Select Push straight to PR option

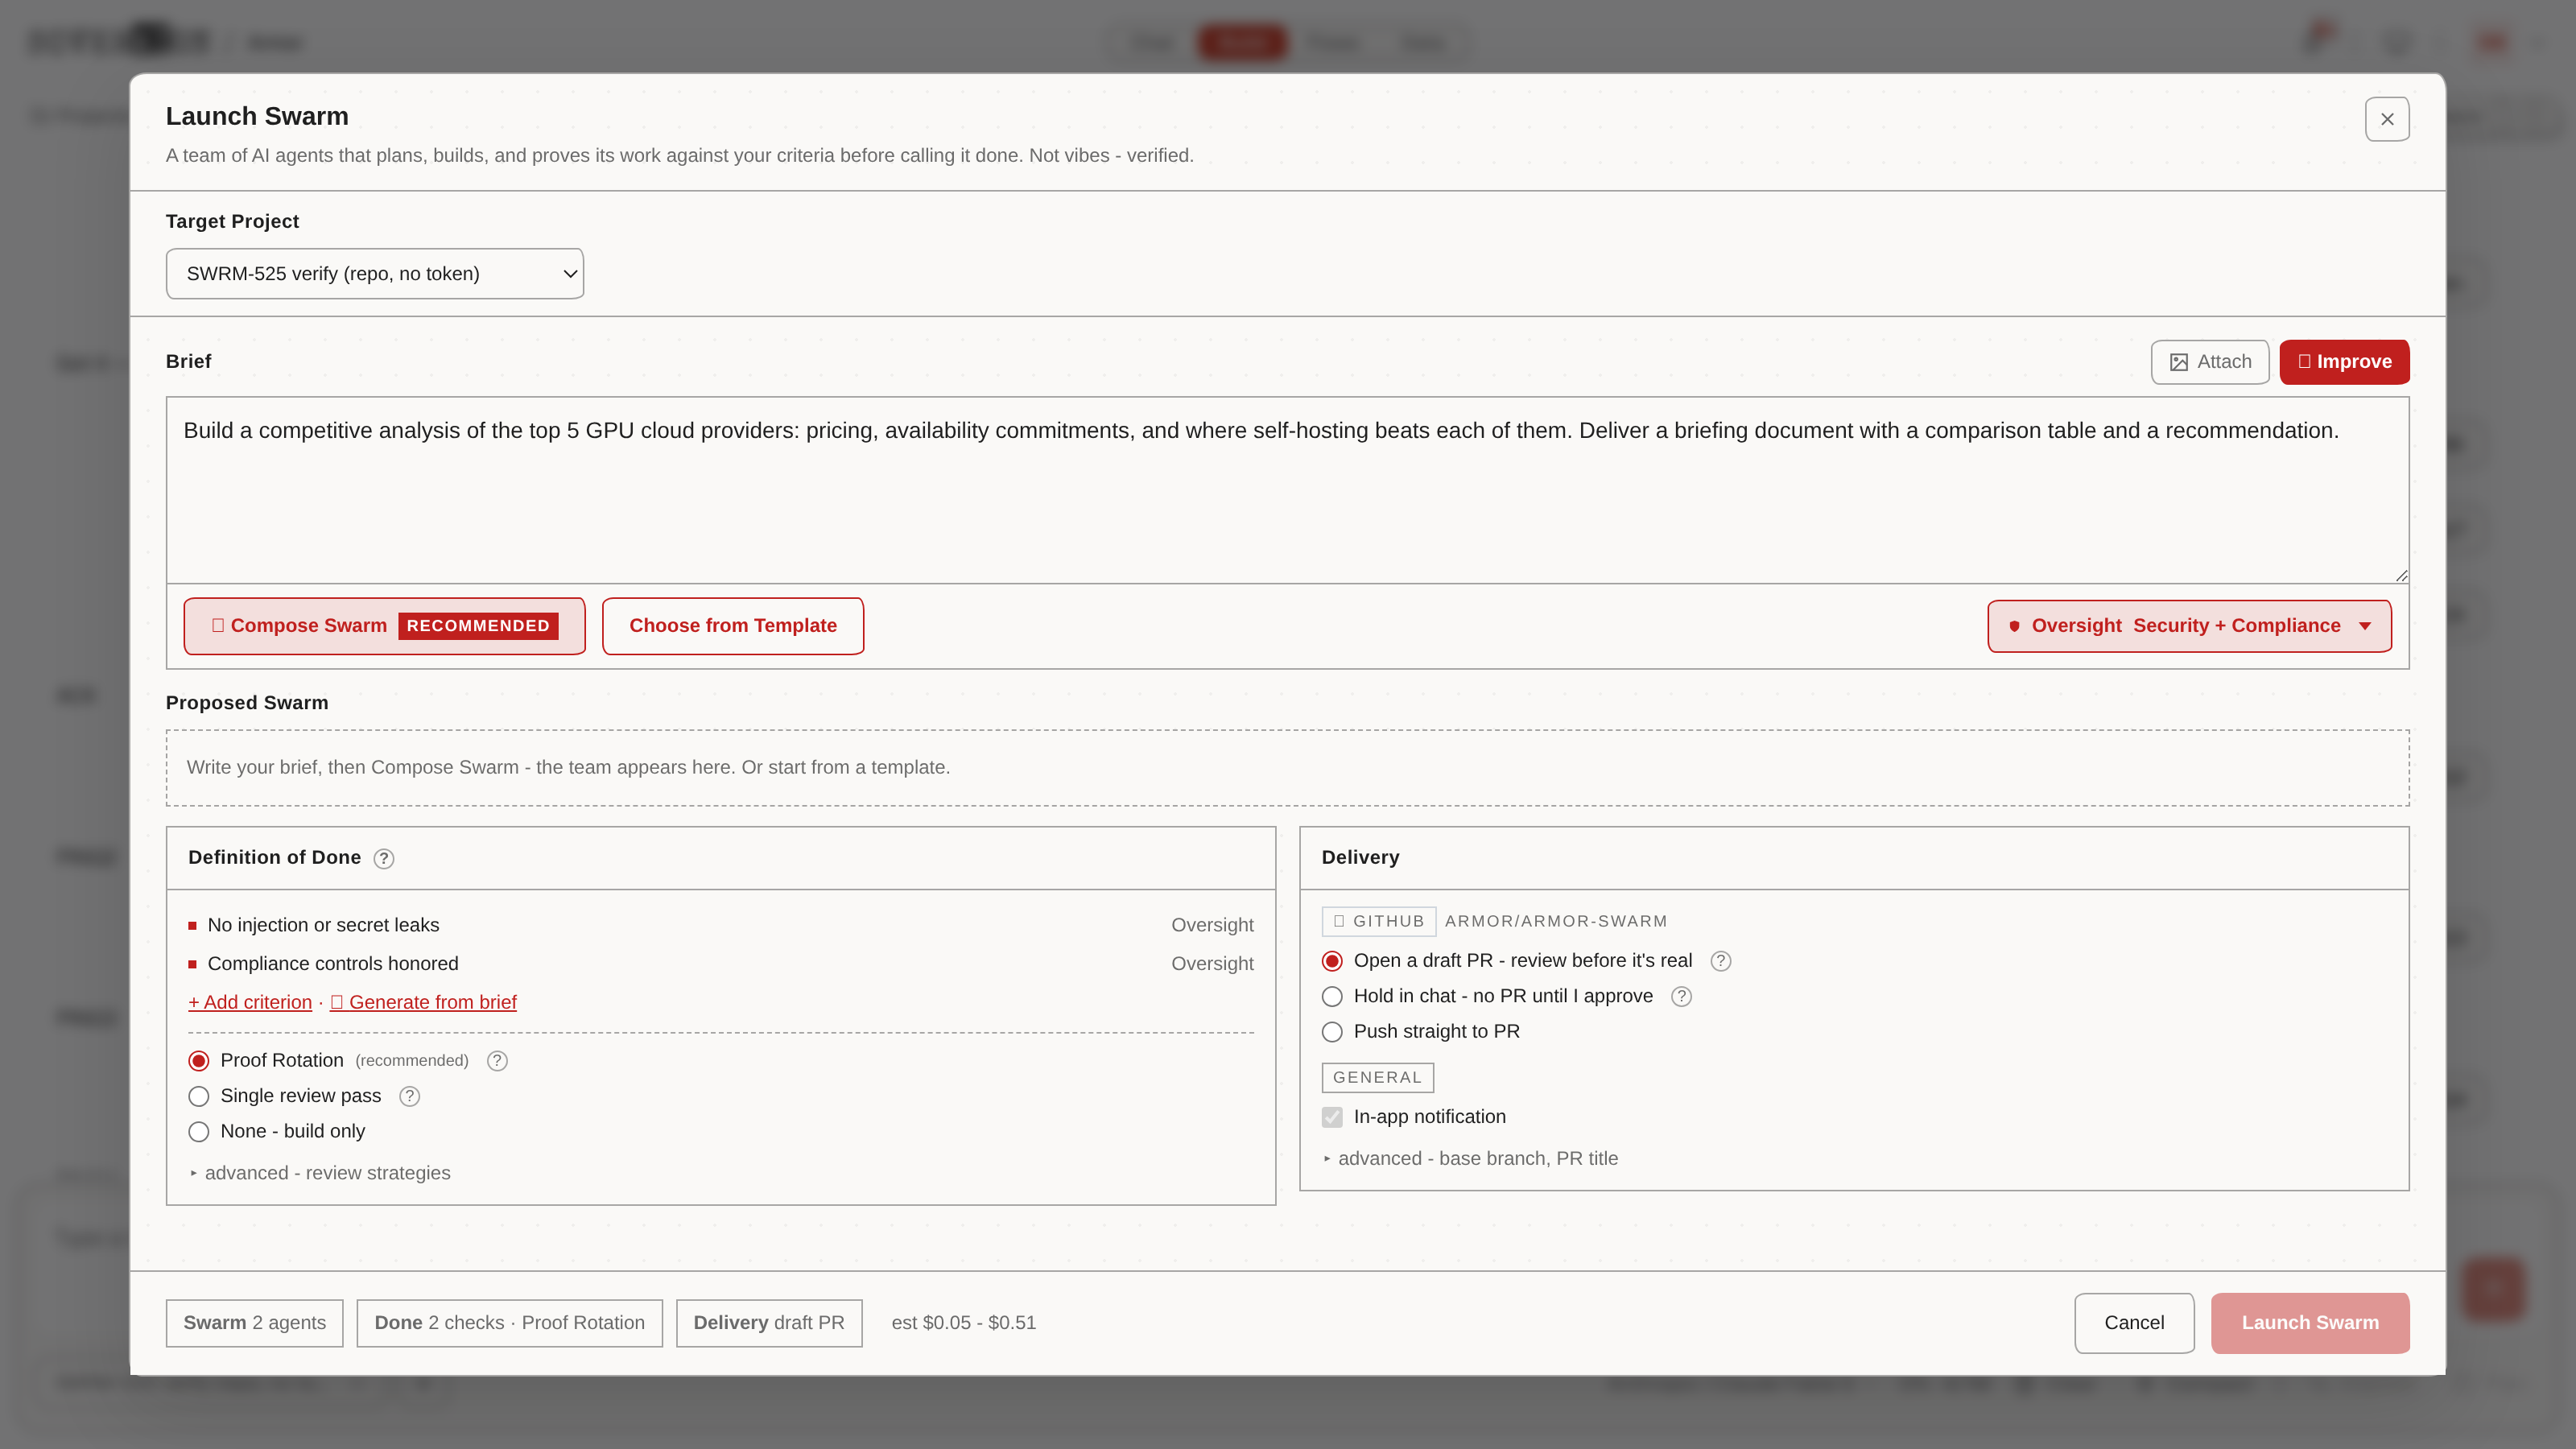[x=1332, y=1032]
